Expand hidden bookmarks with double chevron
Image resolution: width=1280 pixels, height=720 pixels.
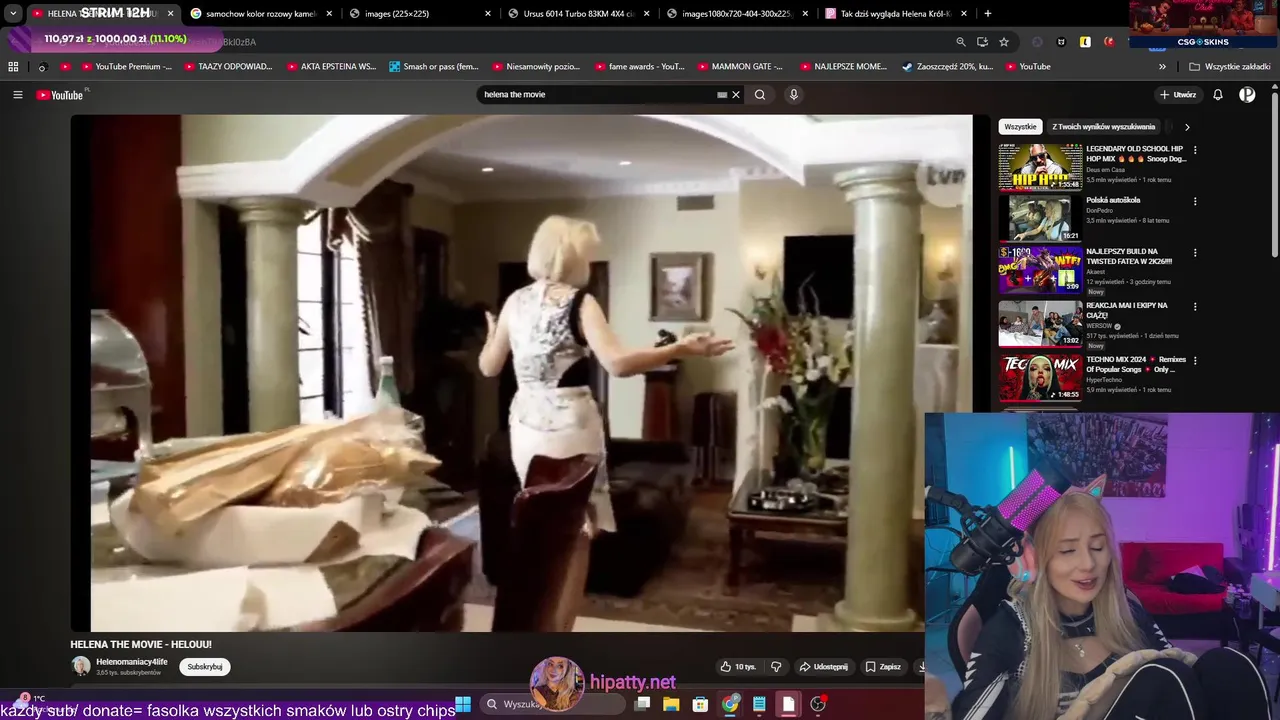pos(1162,67)
